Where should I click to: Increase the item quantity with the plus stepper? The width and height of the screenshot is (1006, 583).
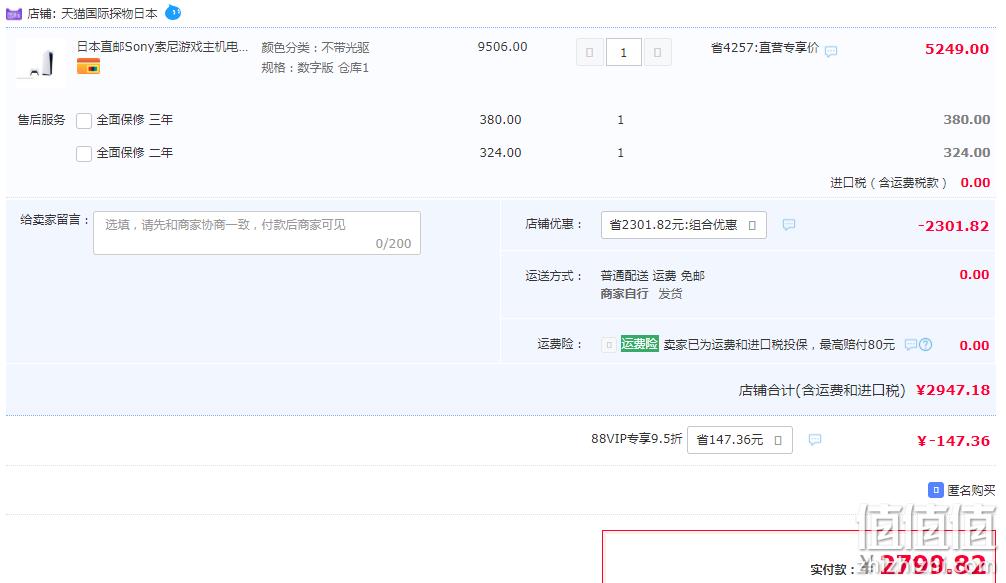point(658,53)
